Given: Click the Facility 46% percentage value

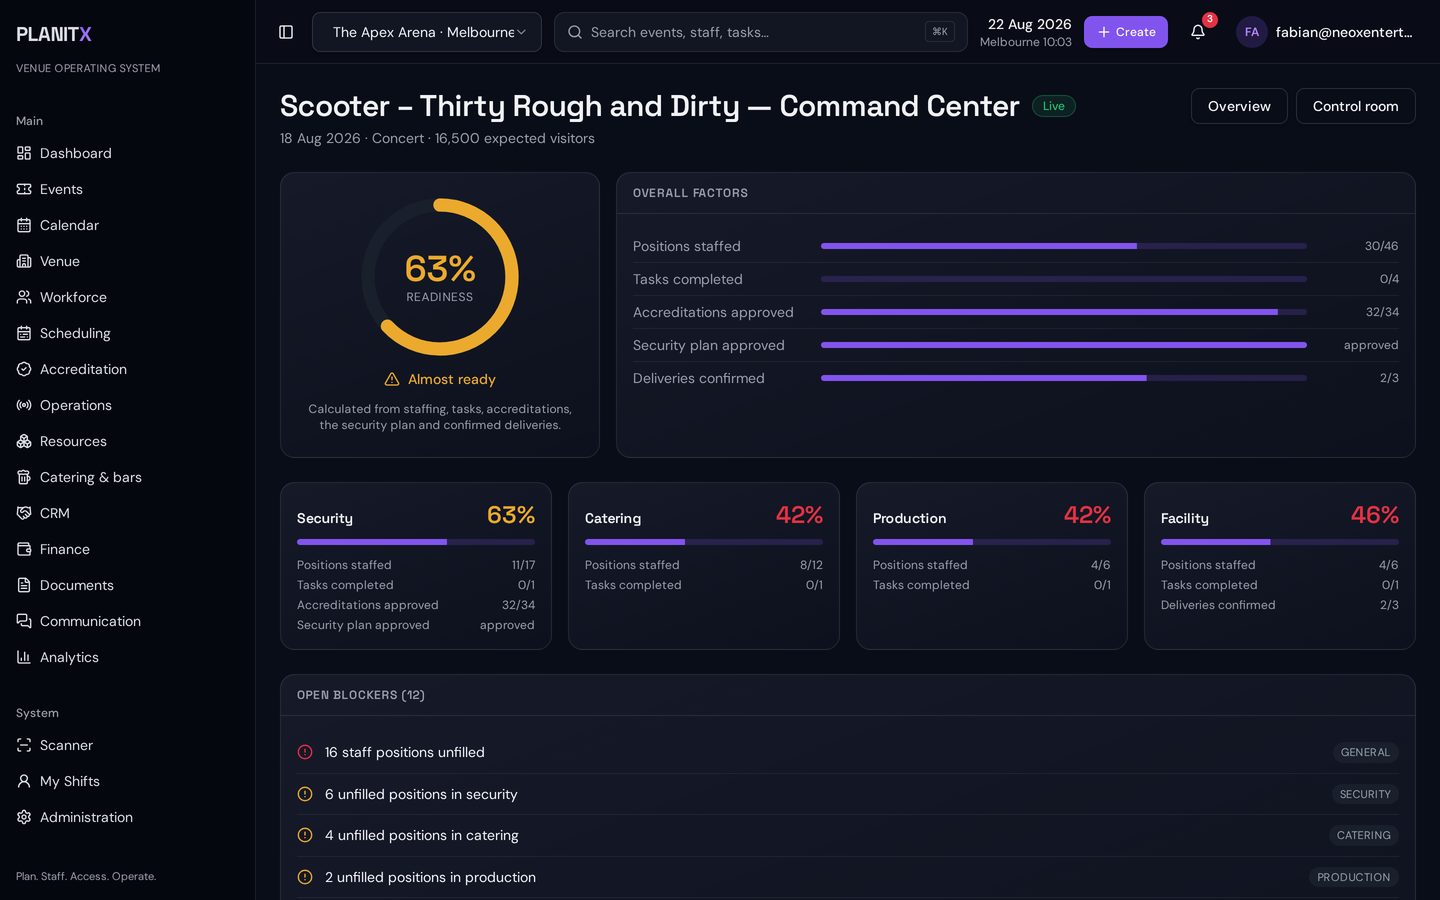Looking at the screenshot, I should click(1375, 515).
